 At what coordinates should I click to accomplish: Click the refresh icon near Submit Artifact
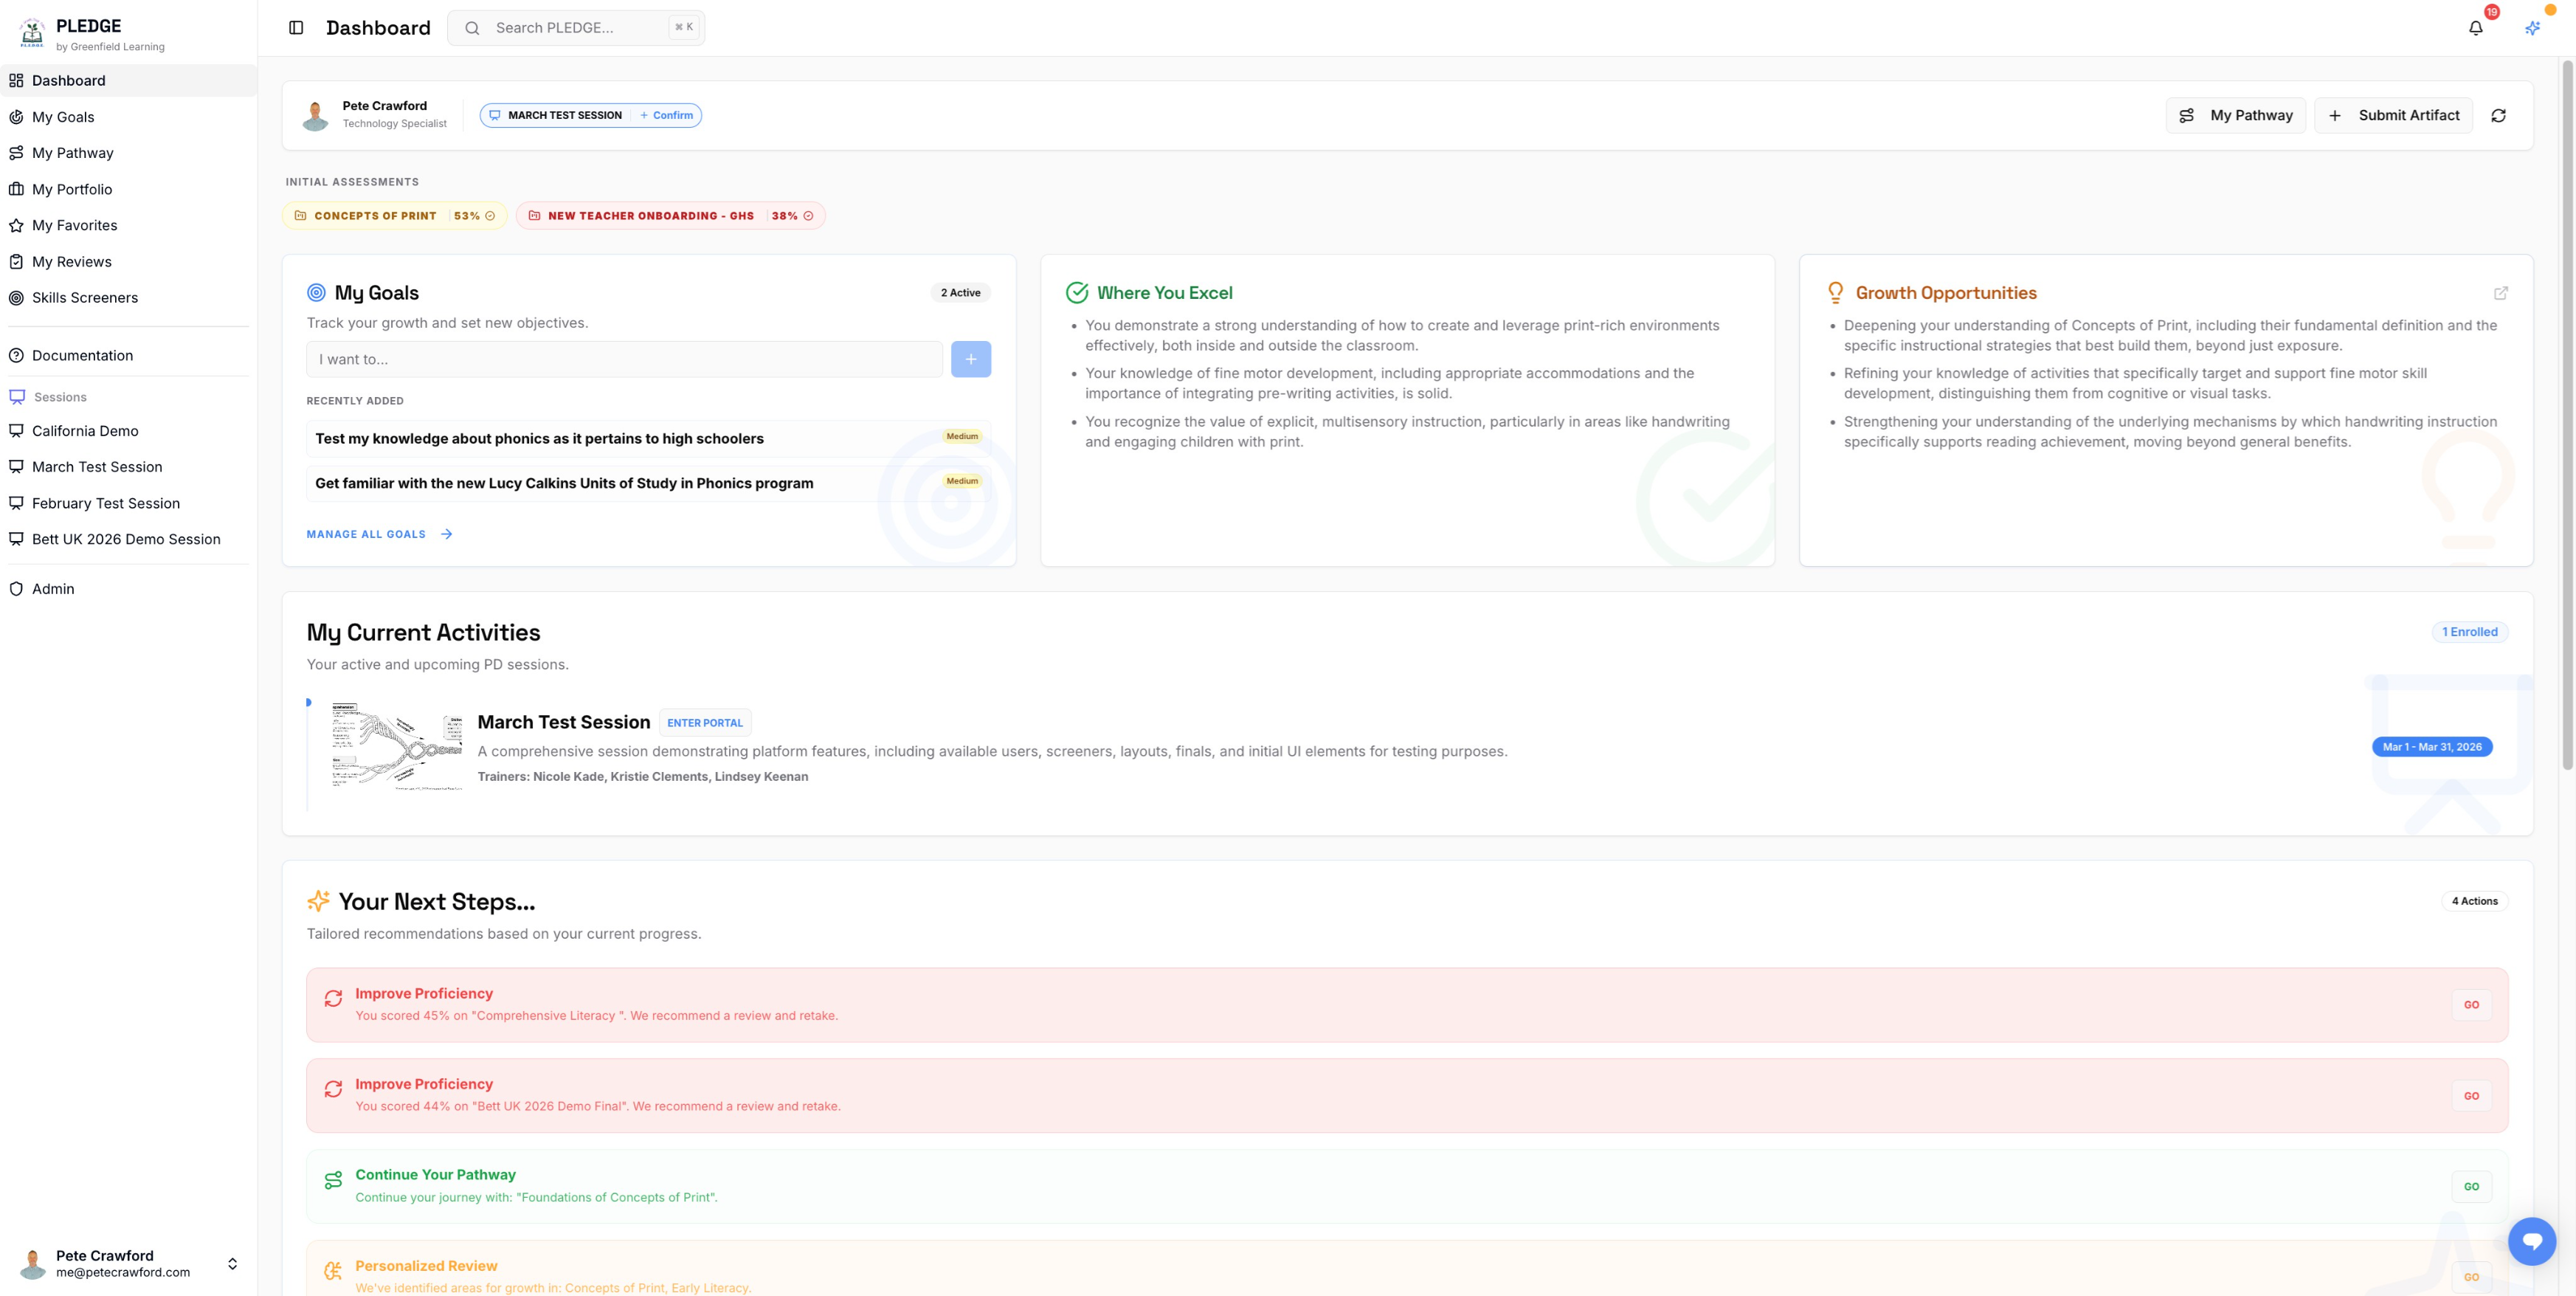(2499, 115)
